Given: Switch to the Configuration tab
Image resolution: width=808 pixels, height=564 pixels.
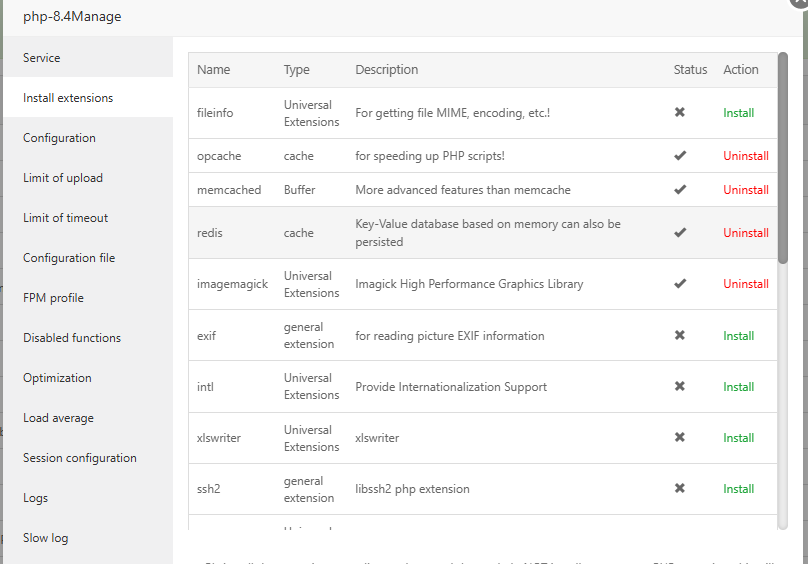Looking at the screenshot, I should click(x=60, y=138).
